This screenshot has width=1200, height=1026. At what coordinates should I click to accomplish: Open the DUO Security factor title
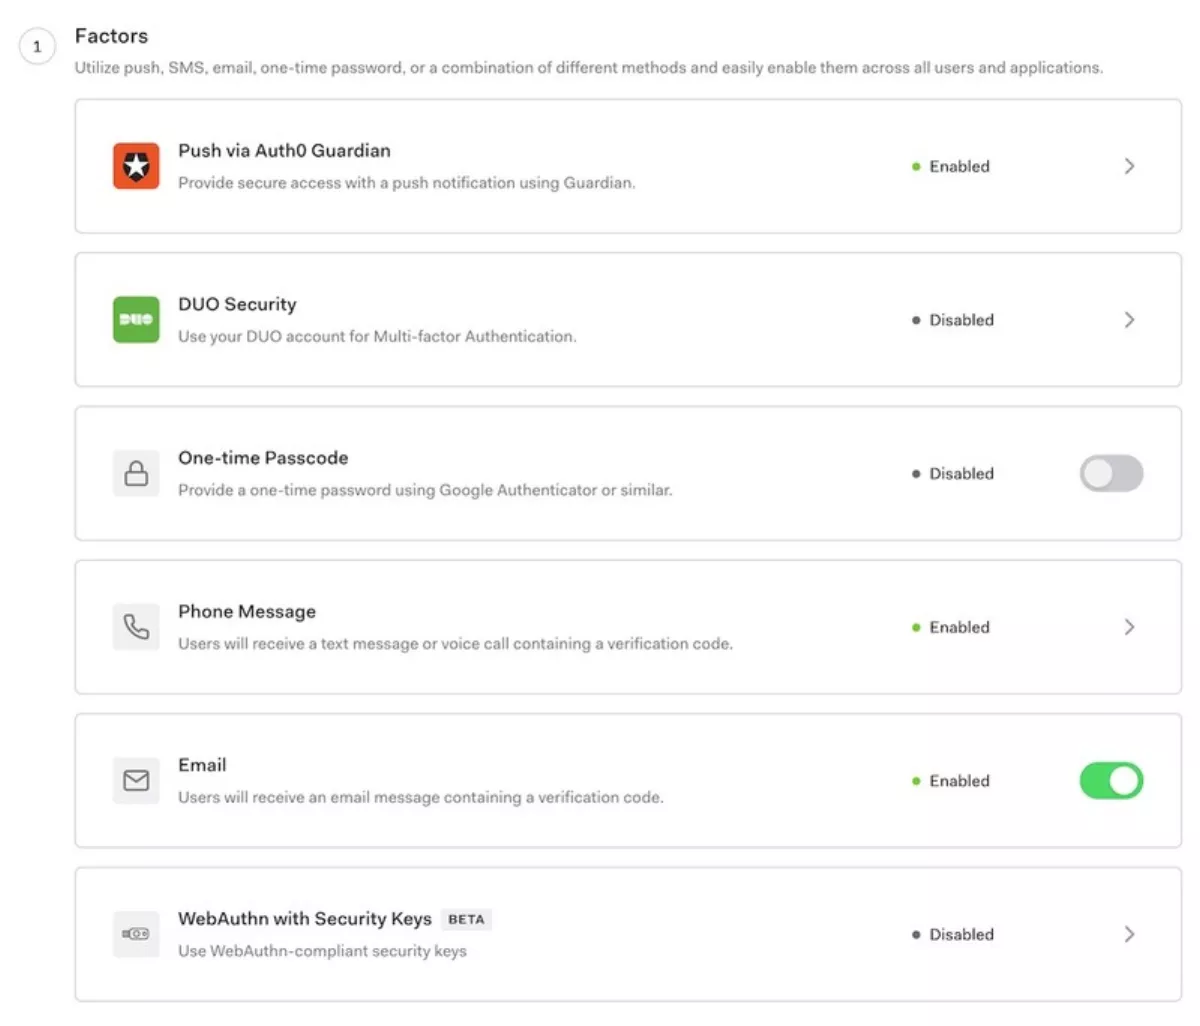237,304
